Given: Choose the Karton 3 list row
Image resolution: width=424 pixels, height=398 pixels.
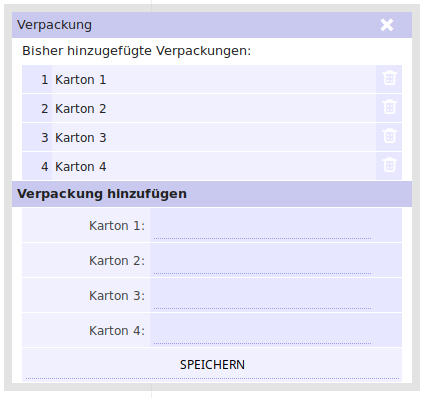Looking at the screenshot, I should pos(214,138).
